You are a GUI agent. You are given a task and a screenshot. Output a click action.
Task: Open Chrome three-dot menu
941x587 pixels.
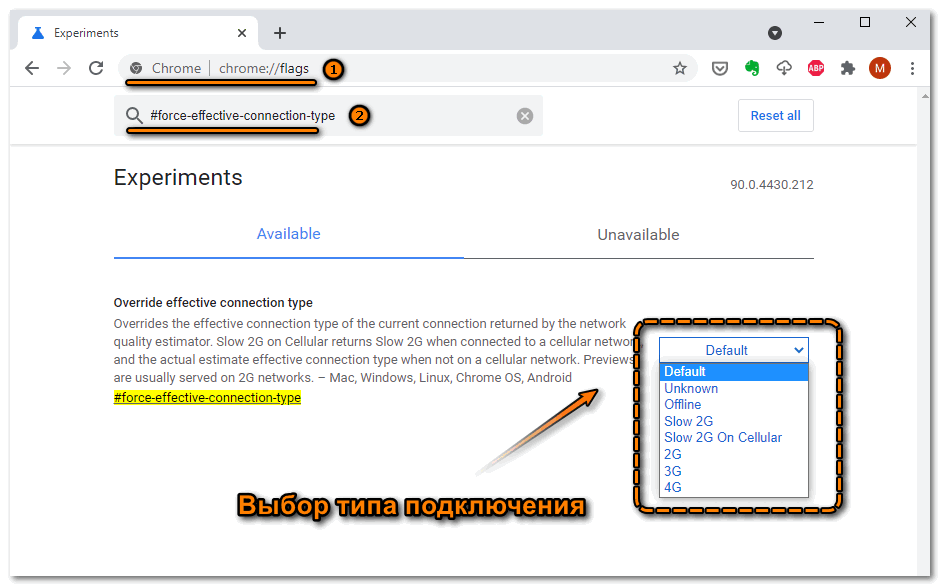(x=913, y=68)
